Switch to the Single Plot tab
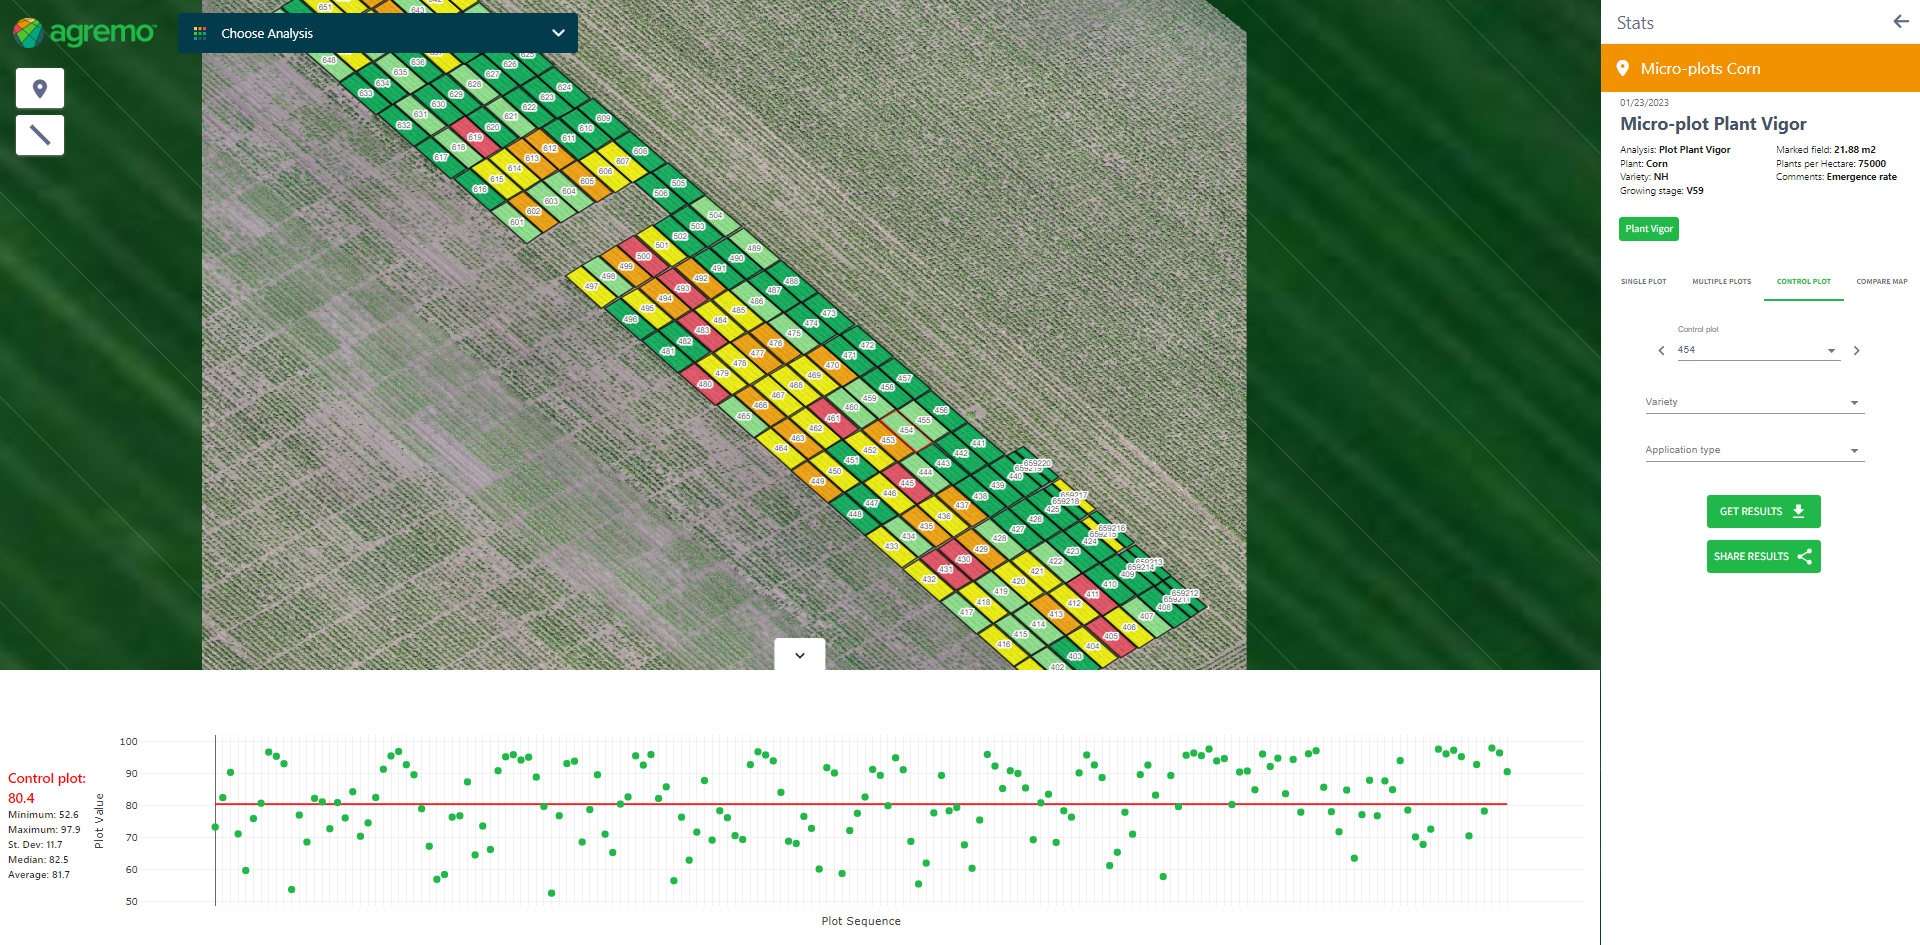1920x945 pixels. pyautogui.click(x=1643, y=282)
